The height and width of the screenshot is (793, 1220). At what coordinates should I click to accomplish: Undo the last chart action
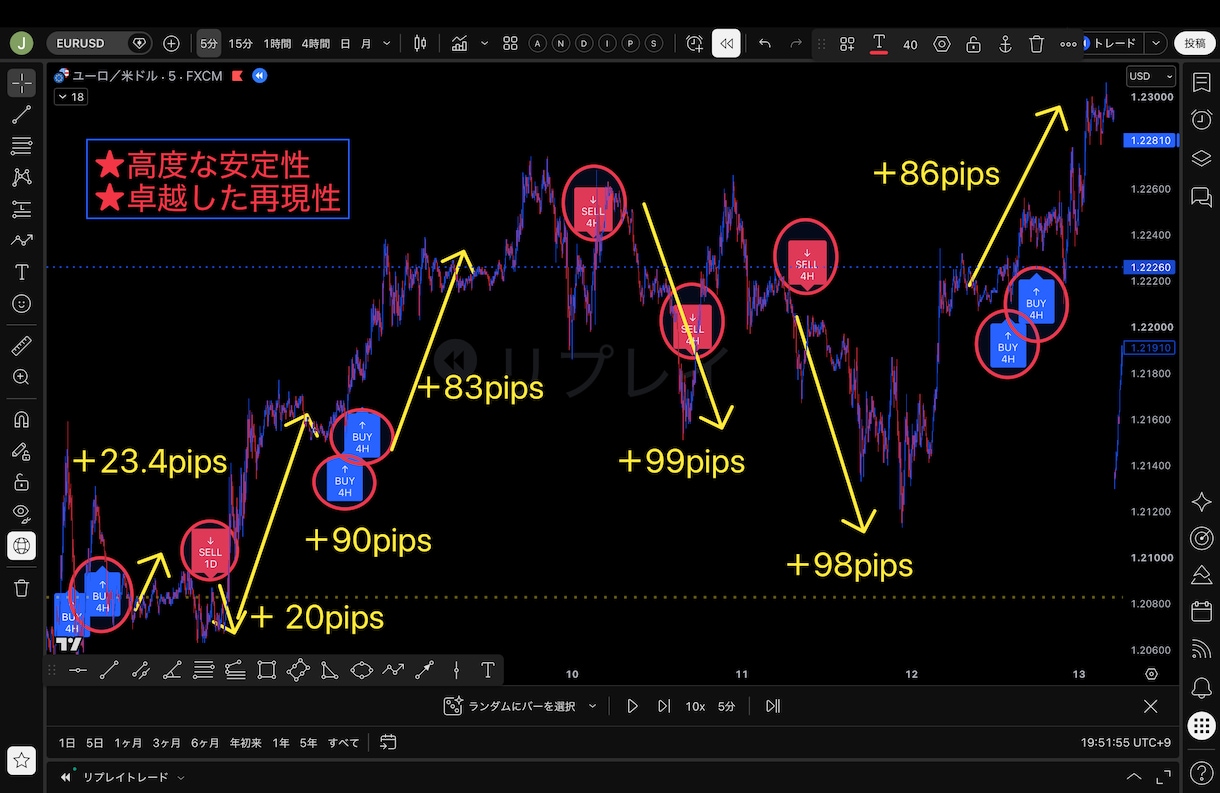click(765, 44)
